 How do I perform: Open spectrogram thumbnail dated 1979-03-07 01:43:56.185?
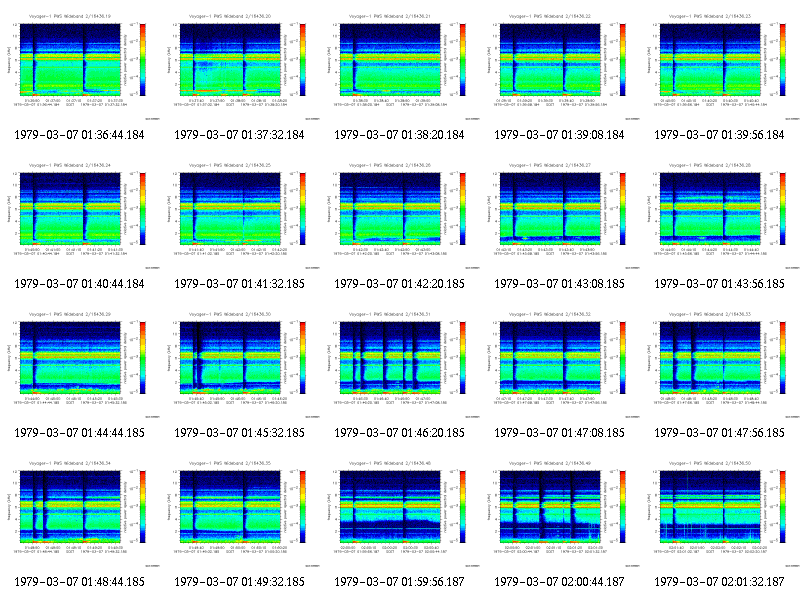click(720, 215)
